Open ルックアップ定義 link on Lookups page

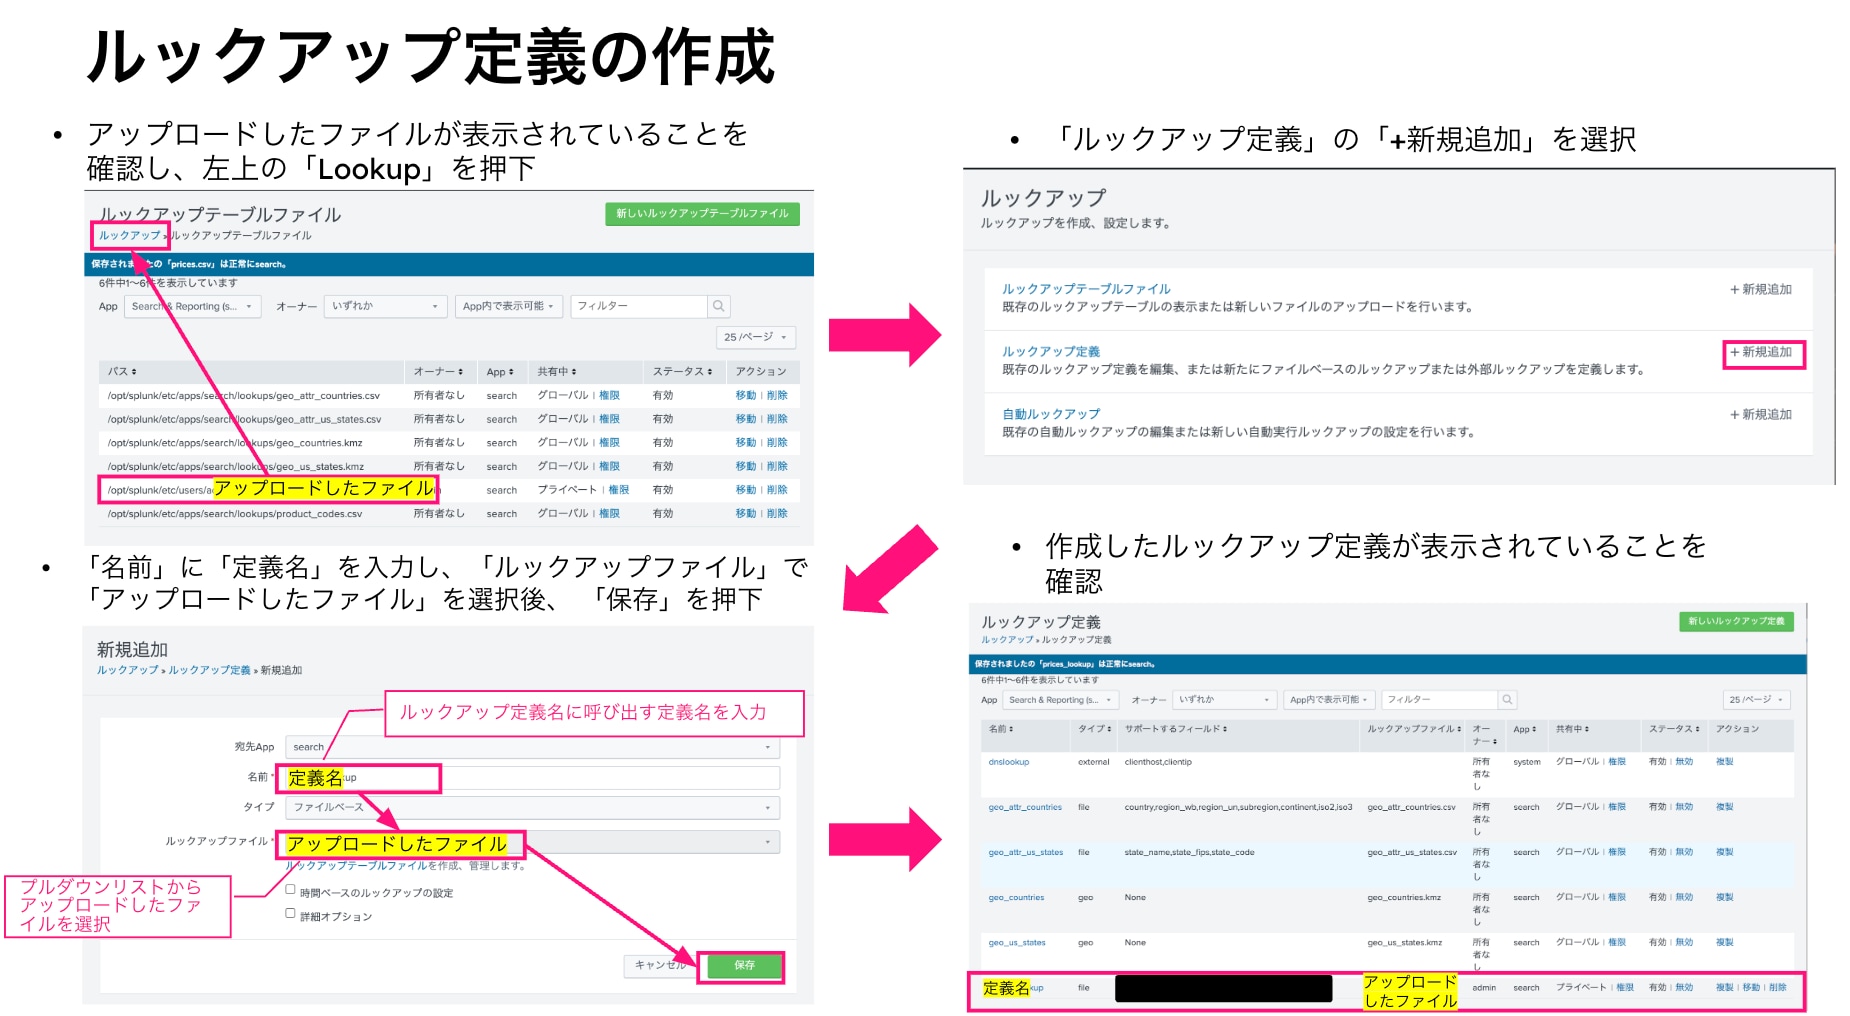coord(1051,352)
